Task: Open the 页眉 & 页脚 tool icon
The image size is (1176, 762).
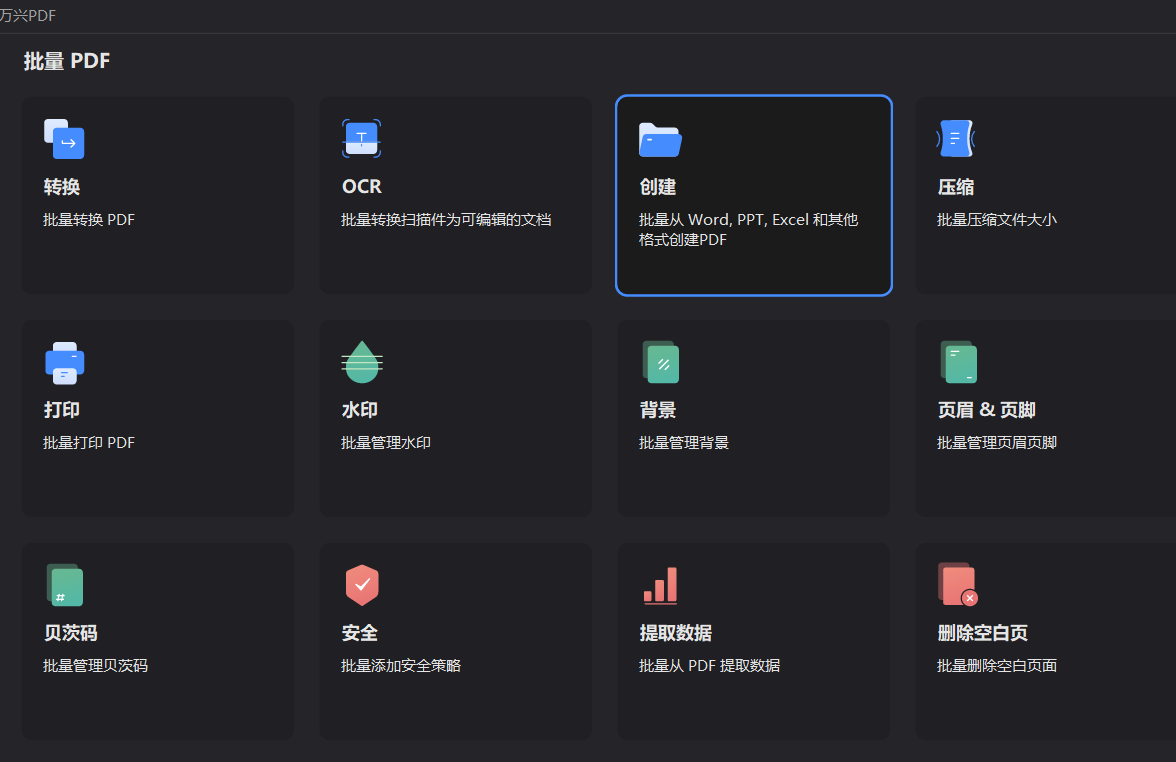Action: 959,362
